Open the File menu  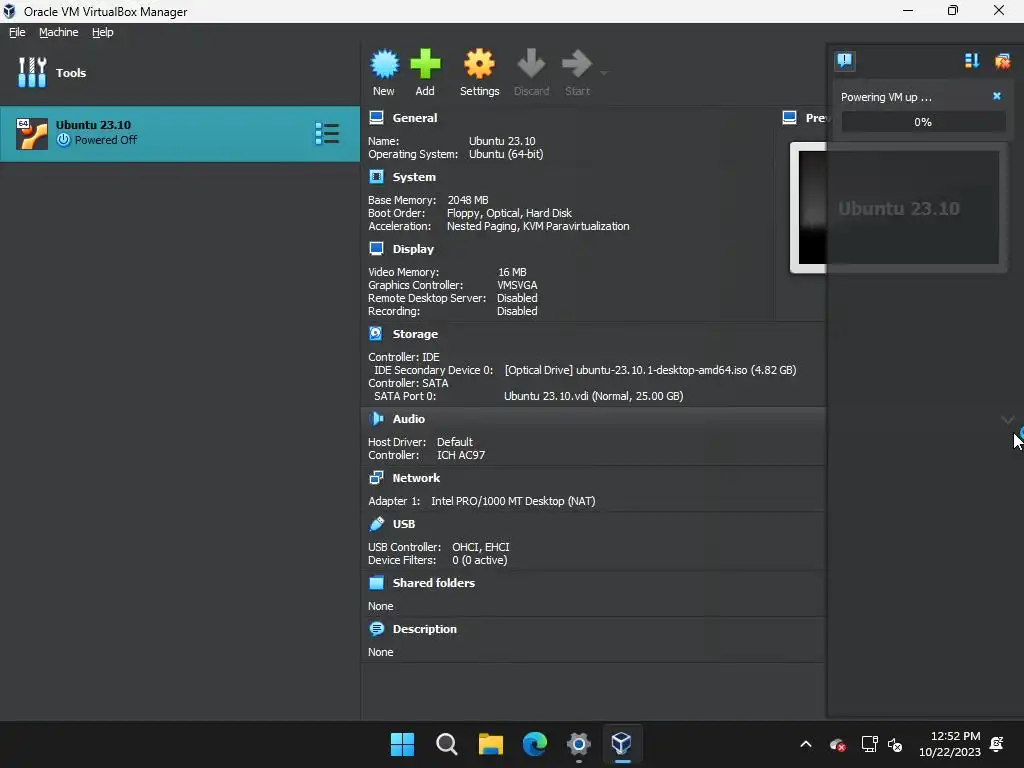click(x=17, y=32)
